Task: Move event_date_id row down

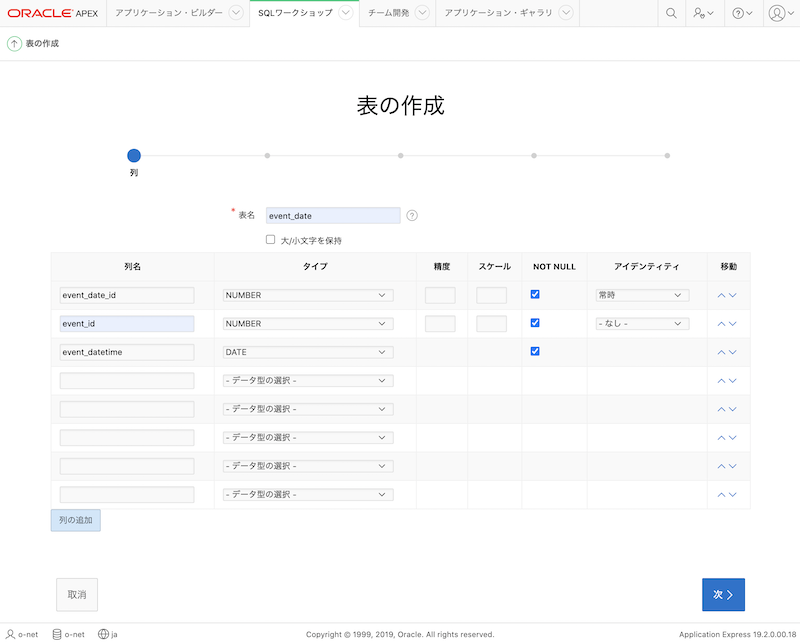Action: [733, 295]
